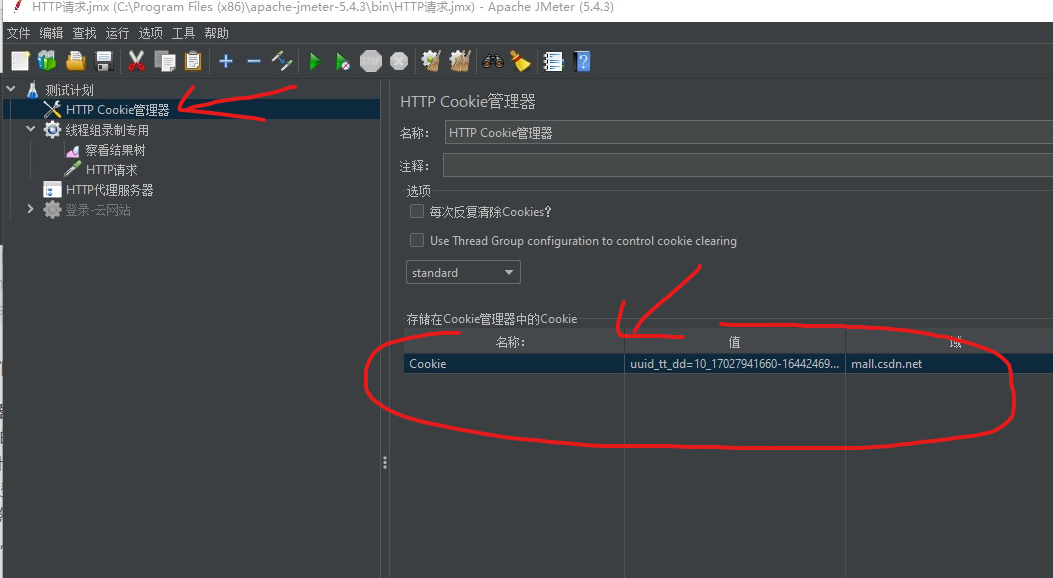Click the Stop test icon
This screenshot has width=1053, height=578.
click(370, 61)
